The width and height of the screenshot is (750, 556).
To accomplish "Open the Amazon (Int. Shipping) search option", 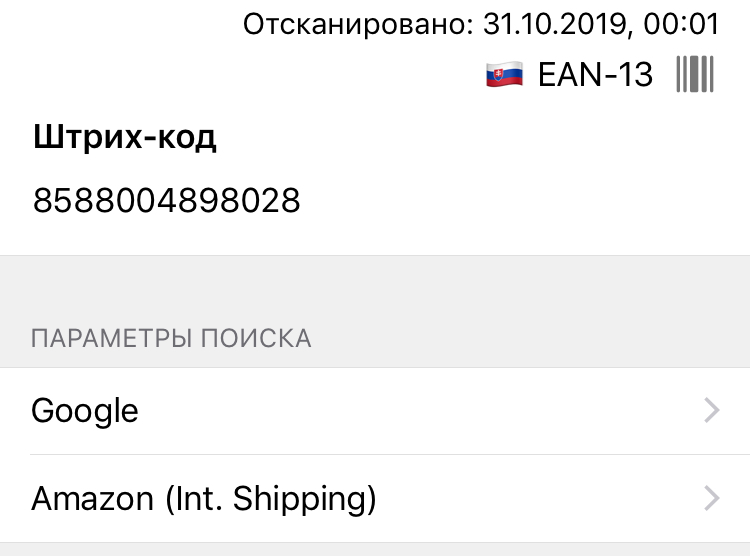I will point(375,498).
